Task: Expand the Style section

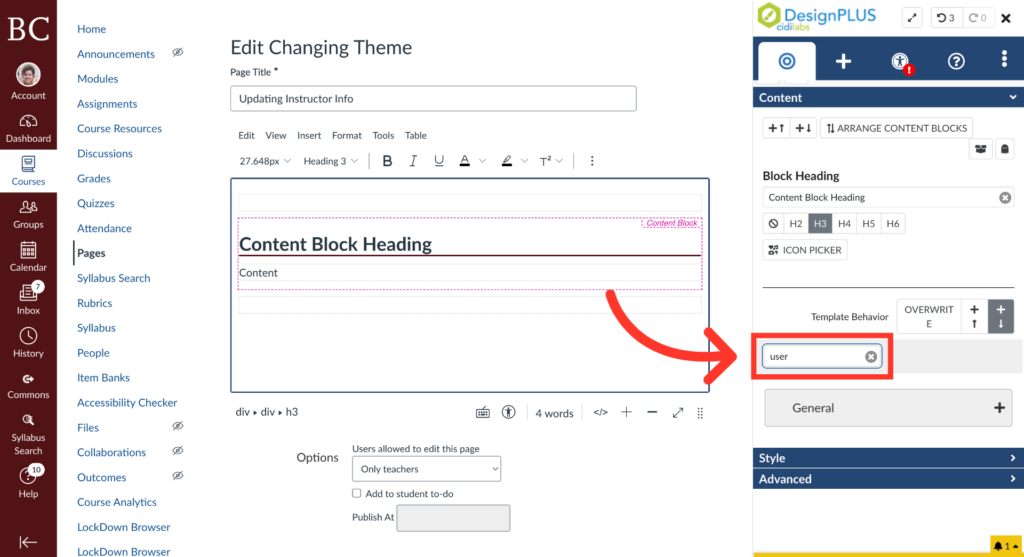Action: (x=888, y=458)
